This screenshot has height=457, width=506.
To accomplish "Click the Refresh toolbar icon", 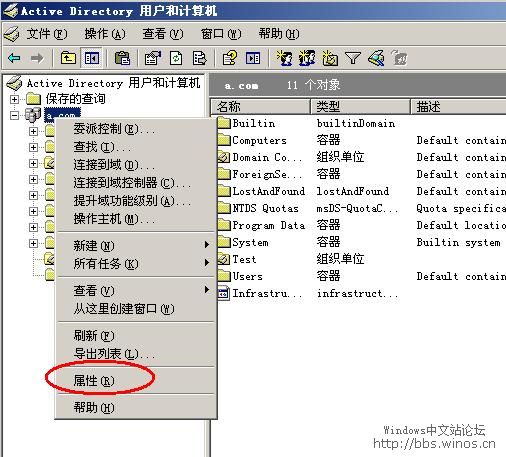I will pyautogui.click(x=176, y=58).
